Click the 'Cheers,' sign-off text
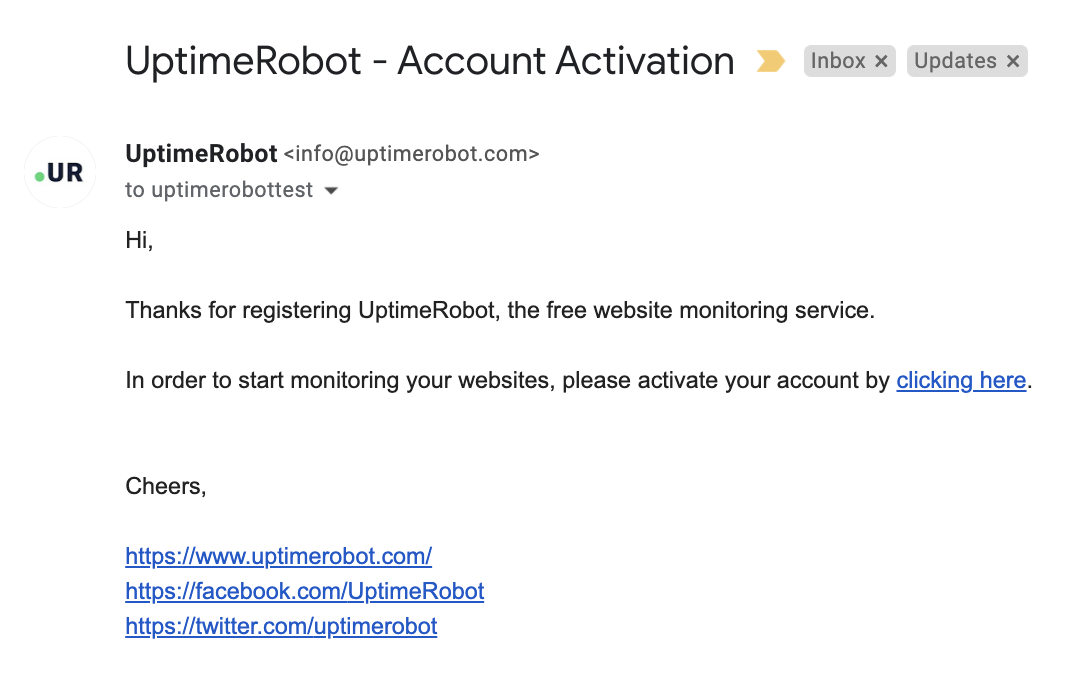The height and width of the screenshot is (678, 1084). (x=166, y=486)
